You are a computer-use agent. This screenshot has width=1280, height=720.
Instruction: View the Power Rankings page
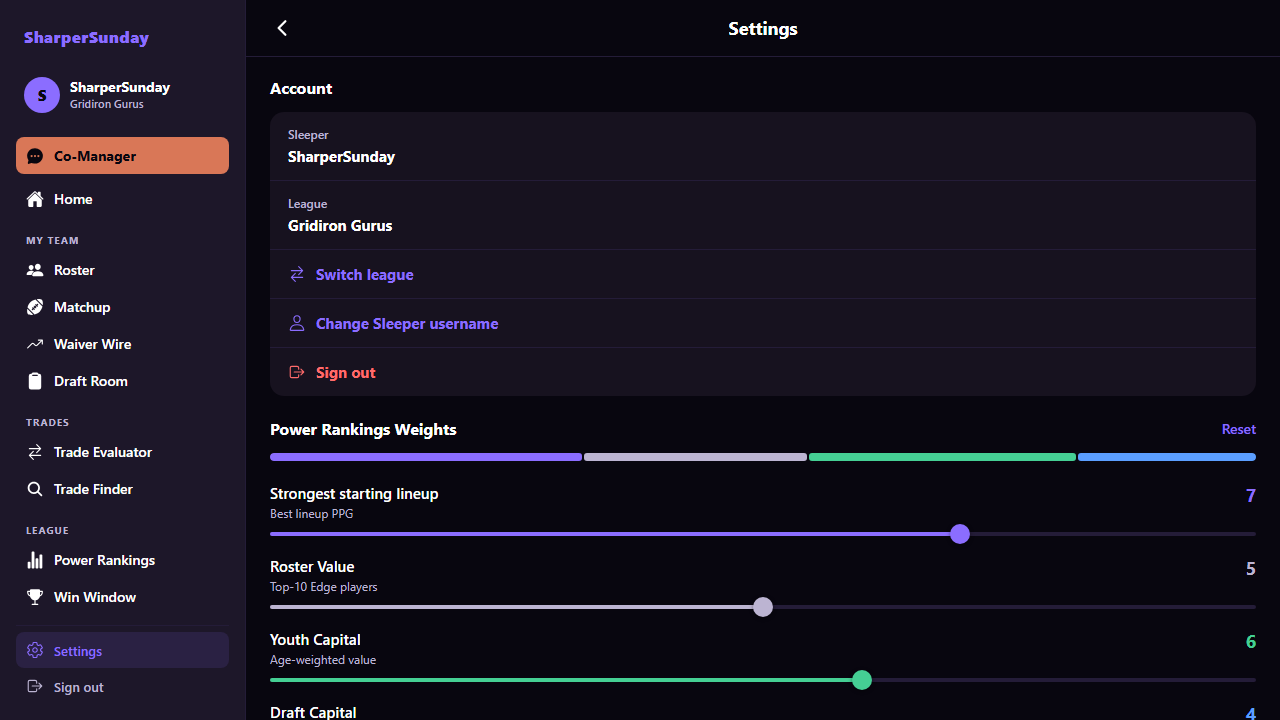point(122,560)
